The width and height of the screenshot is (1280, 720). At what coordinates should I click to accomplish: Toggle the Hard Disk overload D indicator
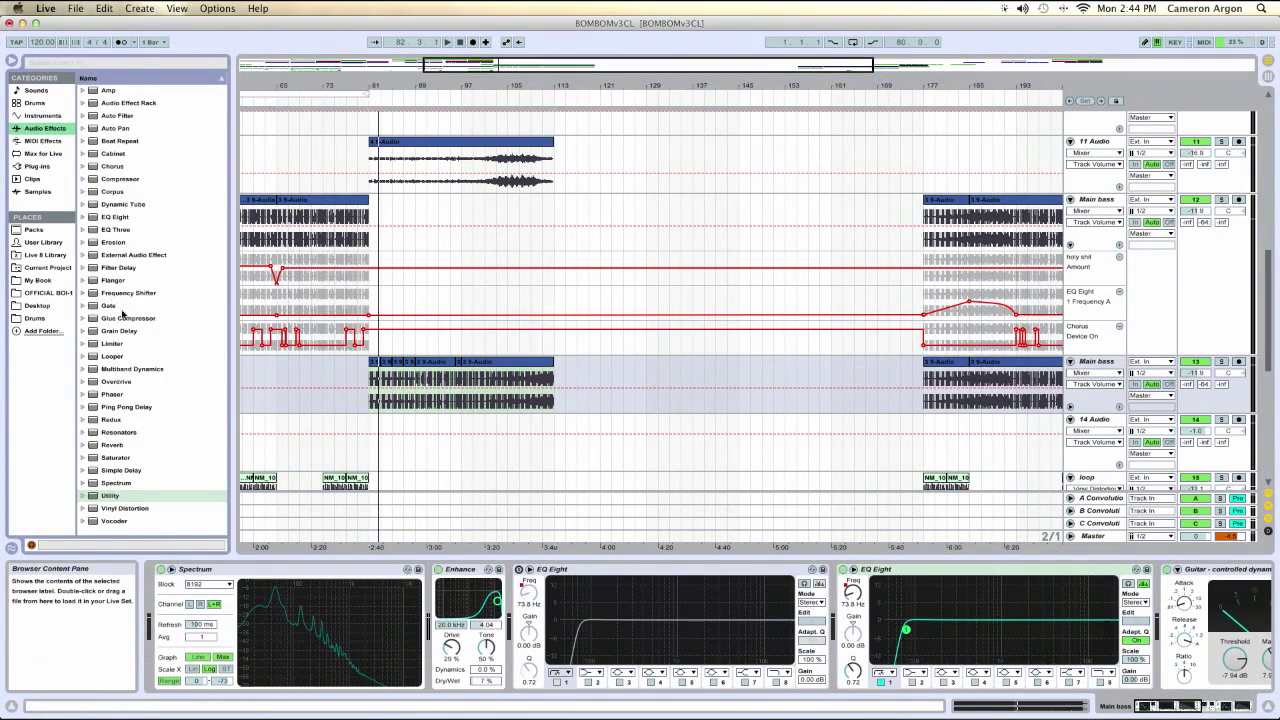[1262, 42]
